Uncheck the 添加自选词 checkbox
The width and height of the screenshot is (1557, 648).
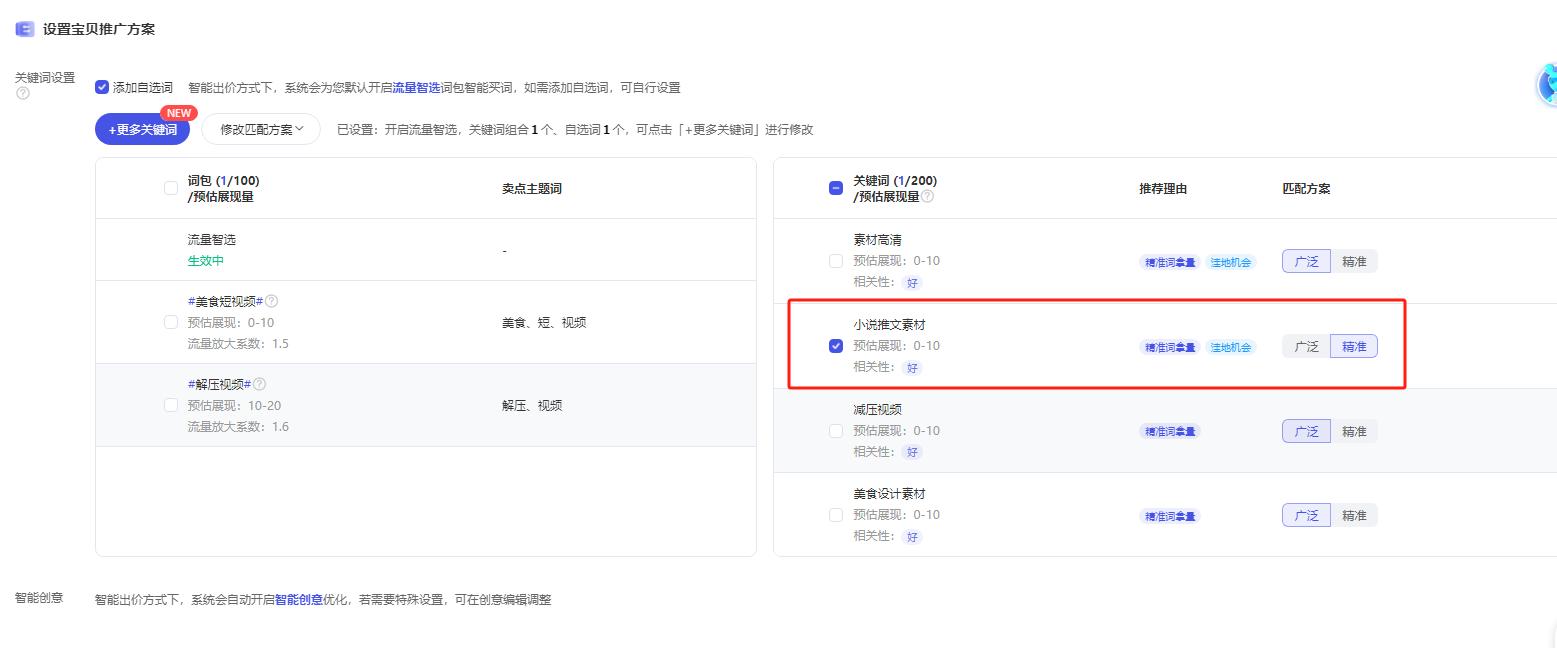[x=102, y=87]
